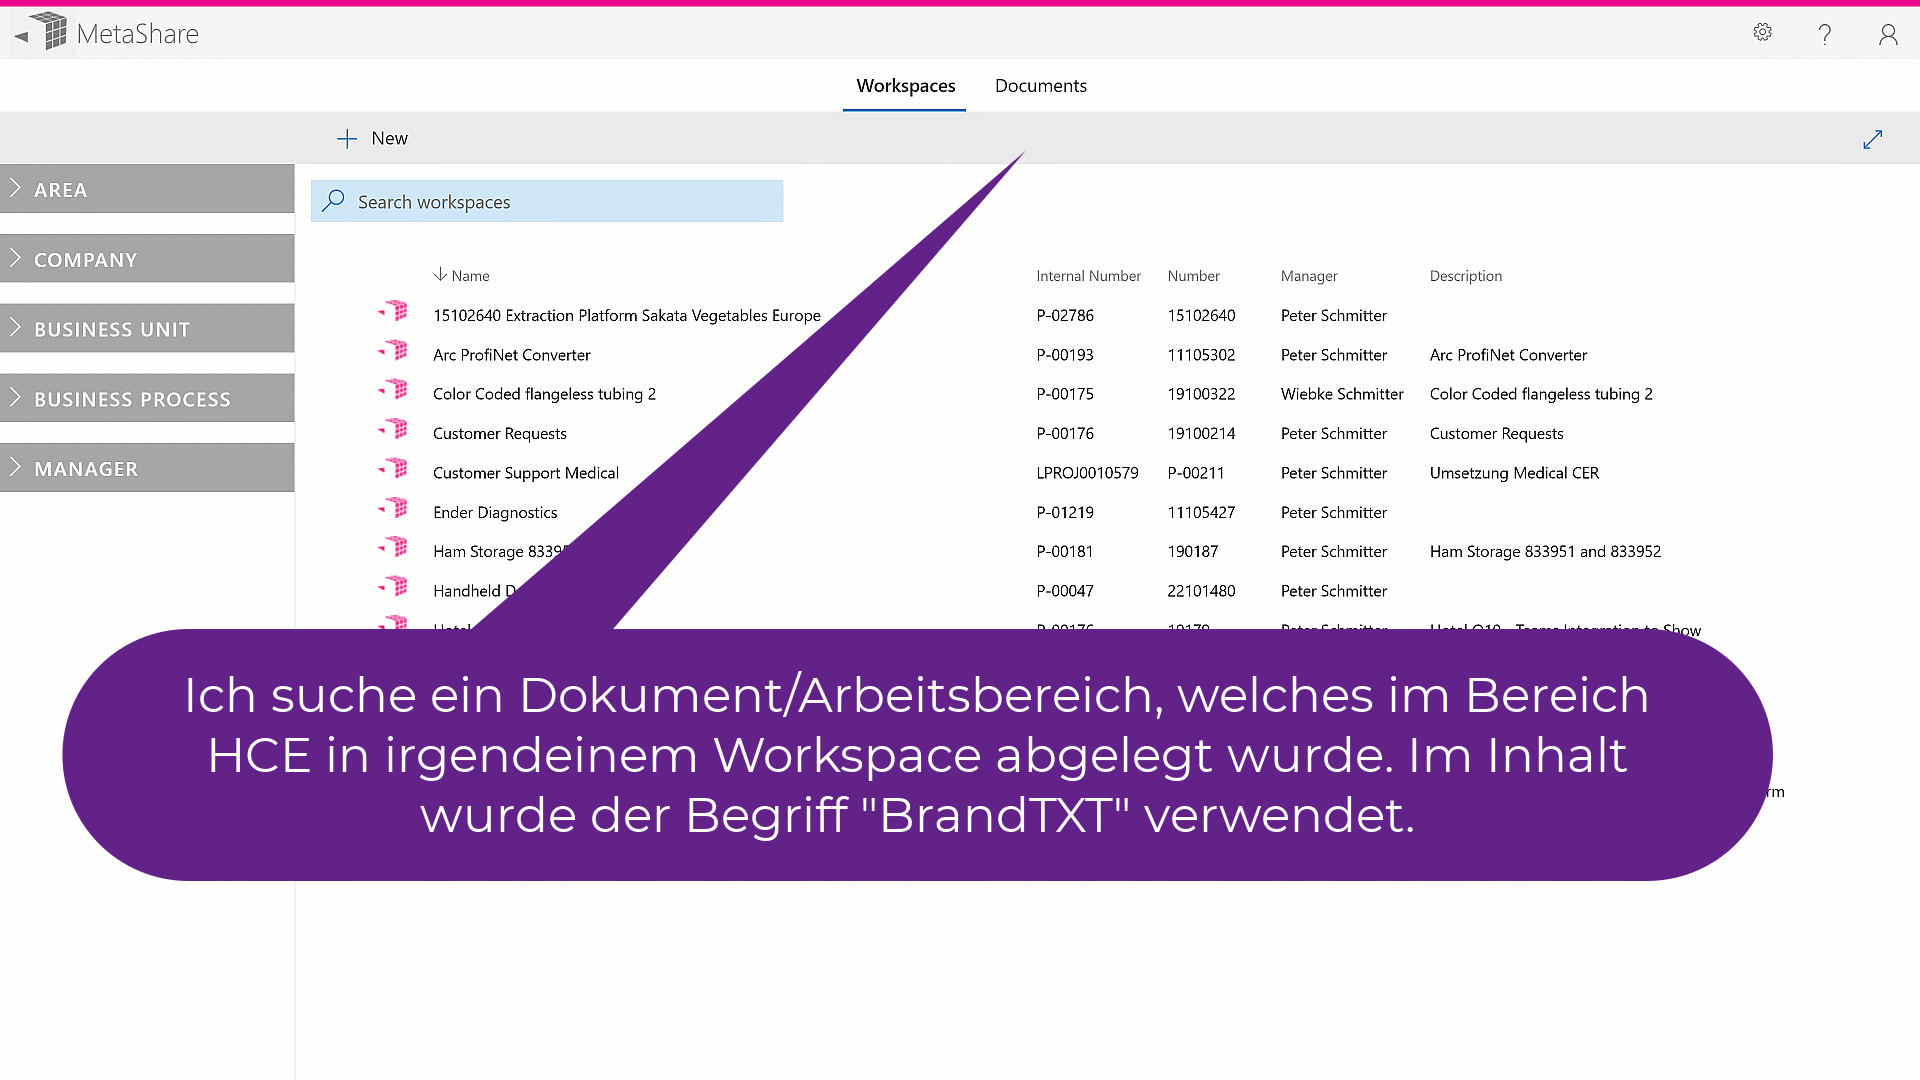Expand the COMPANY filter section
Screen dimensions: 1920x1080
tap(147, 259)
